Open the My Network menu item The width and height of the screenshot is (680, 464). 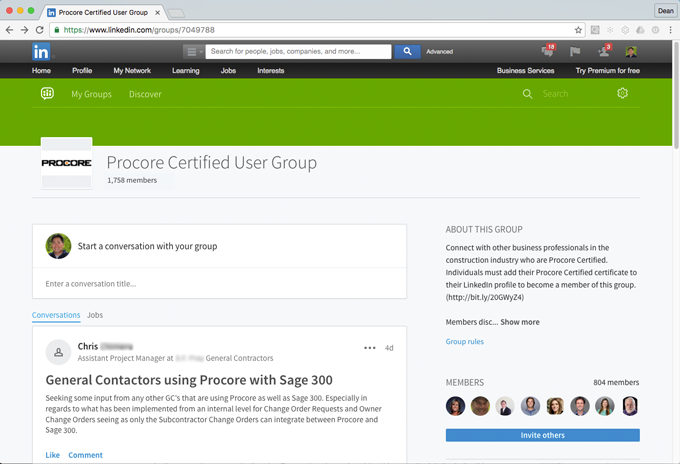pyautogui.click(x=132, y=71)
